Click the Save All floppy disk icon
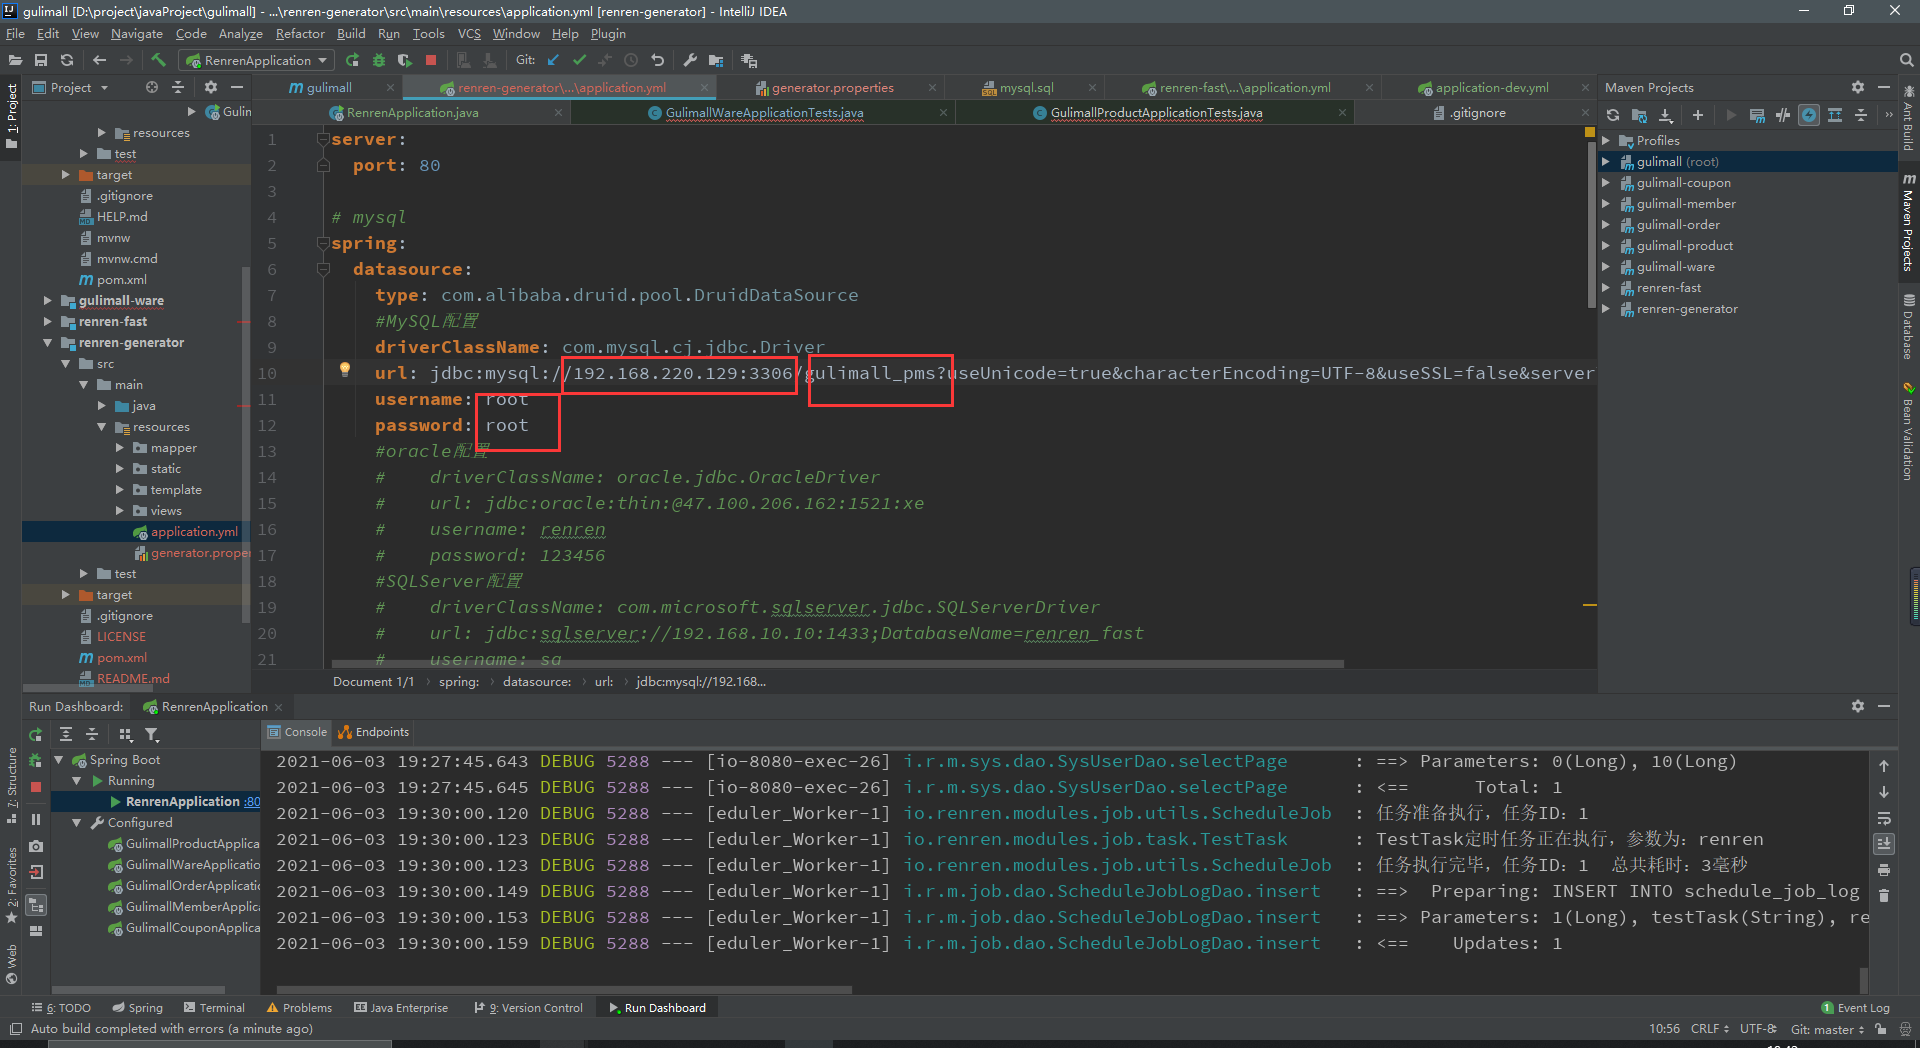This screenshot has width=1920, height=1048. pyautogui.click(x=41, y=60)
